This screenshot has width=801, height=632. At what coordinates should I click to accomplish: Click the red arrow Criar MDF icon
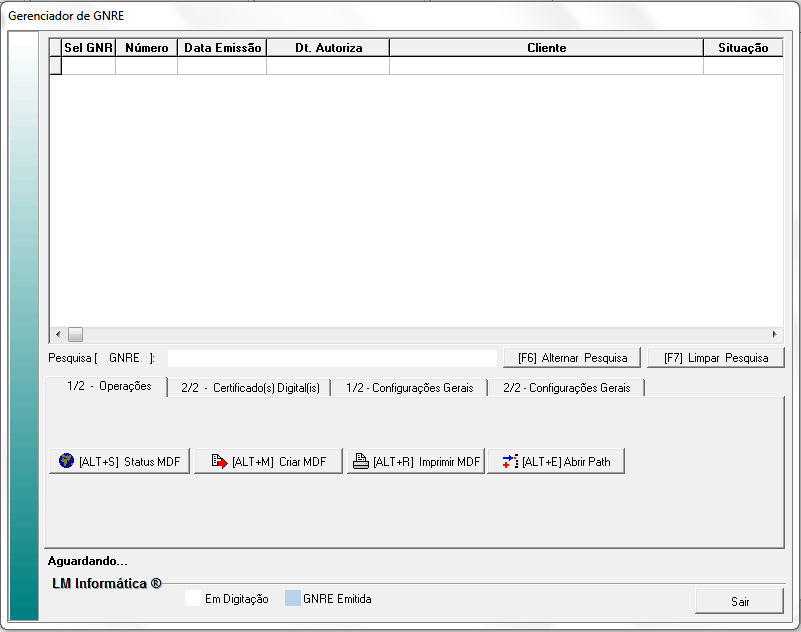coord(220,461)
